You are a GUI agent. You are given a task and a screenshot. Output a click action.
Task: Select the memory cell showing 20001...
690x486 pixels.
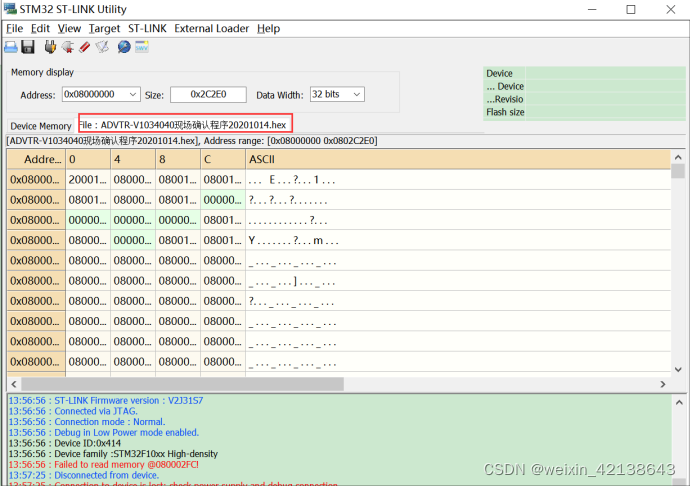pos(88,180)
